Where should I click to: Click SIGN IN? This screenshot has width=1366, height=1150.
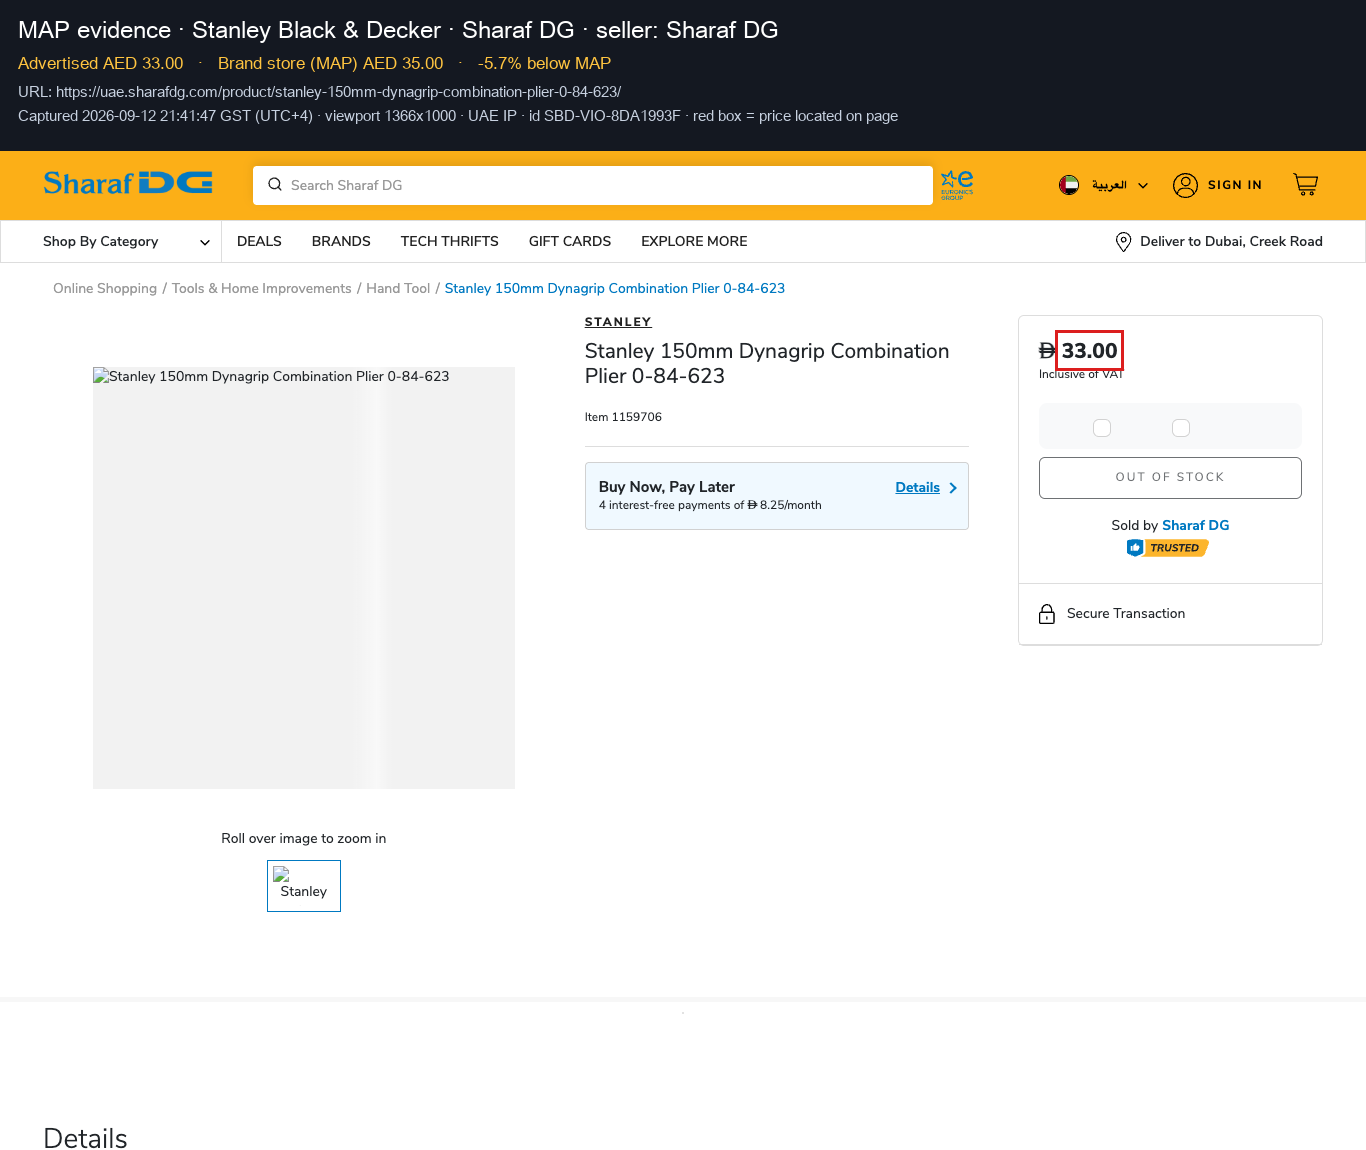point(1235,185)
